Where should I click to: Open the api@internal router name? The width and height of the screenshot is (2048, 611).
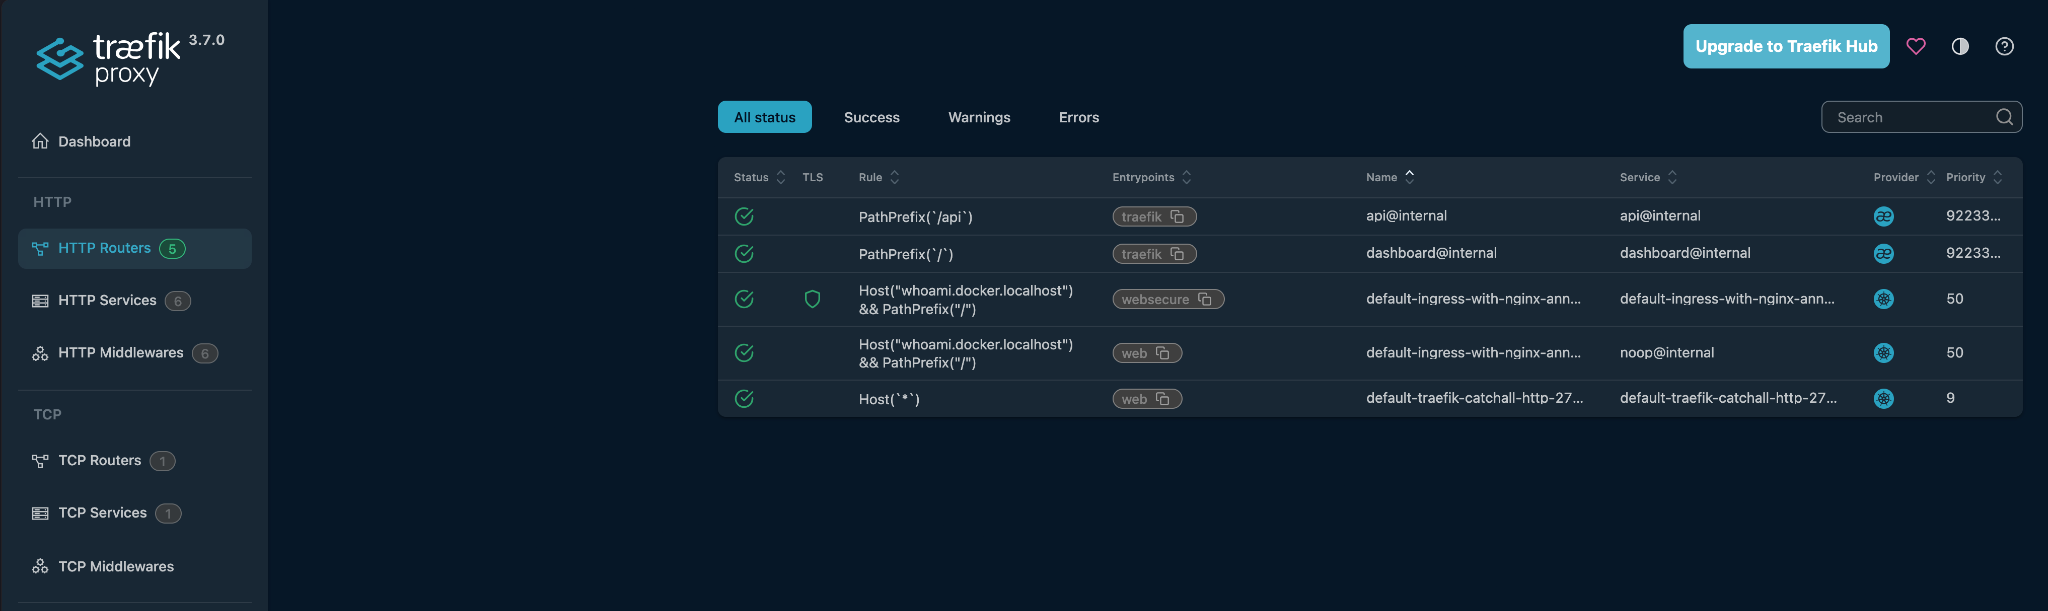[1406, 216]
